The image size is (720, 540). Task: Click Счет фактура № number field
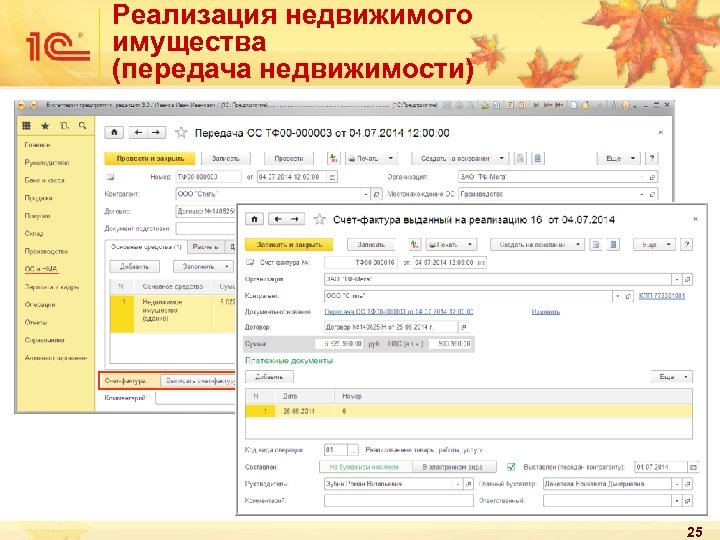pyautogui.click(x=360, y=263)
